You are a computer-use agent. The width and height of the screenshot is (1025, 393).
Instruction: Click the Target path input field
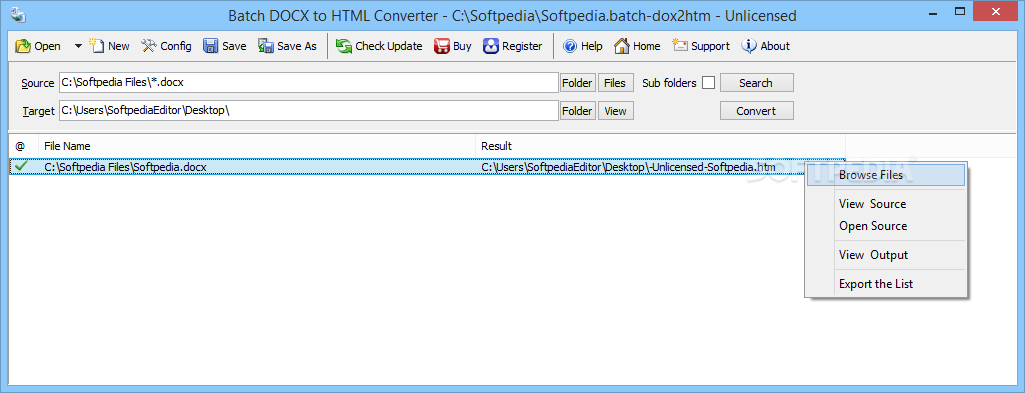309,111
